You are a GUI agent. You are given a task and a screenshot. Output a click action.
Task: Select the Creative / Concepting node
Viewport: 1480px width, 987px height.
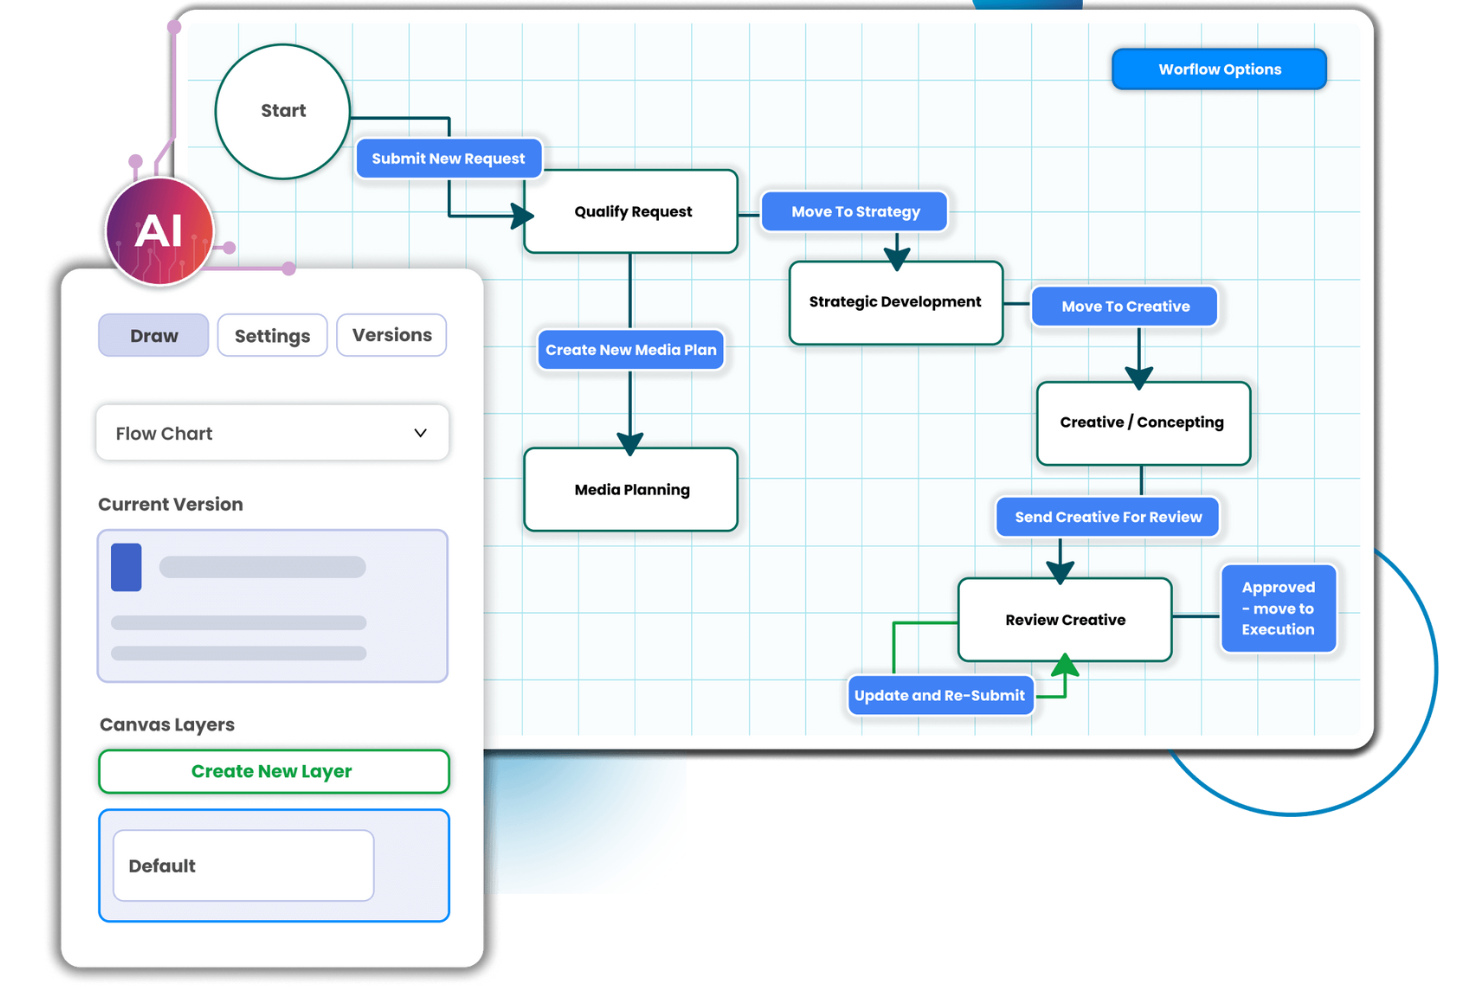(x=1142, y=423)
